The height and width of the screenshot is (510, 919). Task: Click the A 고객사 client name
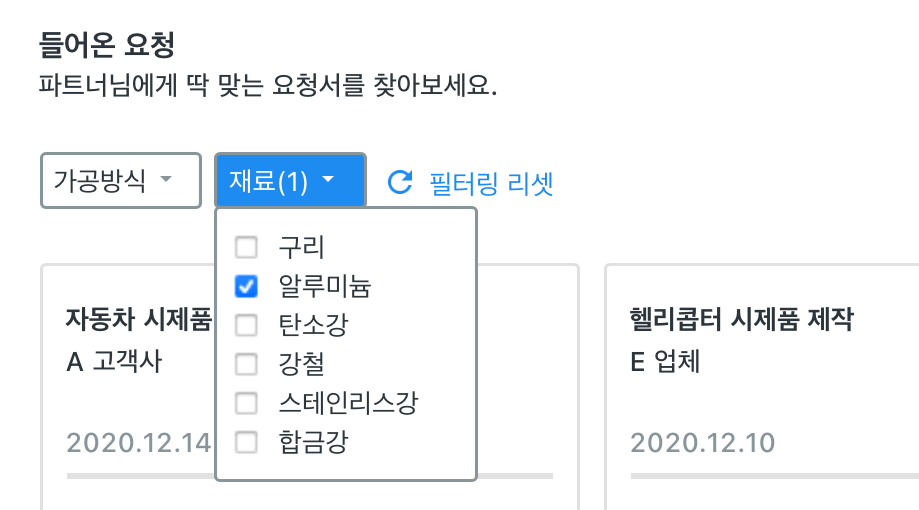tap(114, 361)
